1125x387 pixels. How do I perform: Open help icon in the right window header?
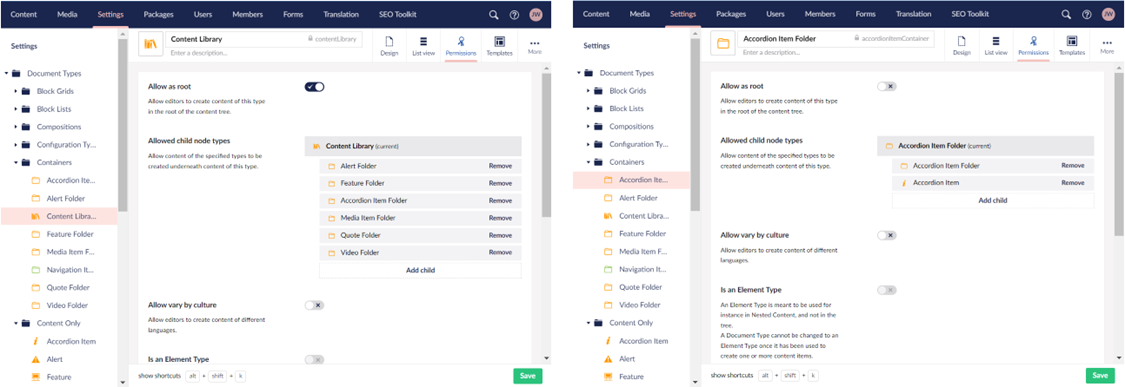click(x=1086, y=14)
